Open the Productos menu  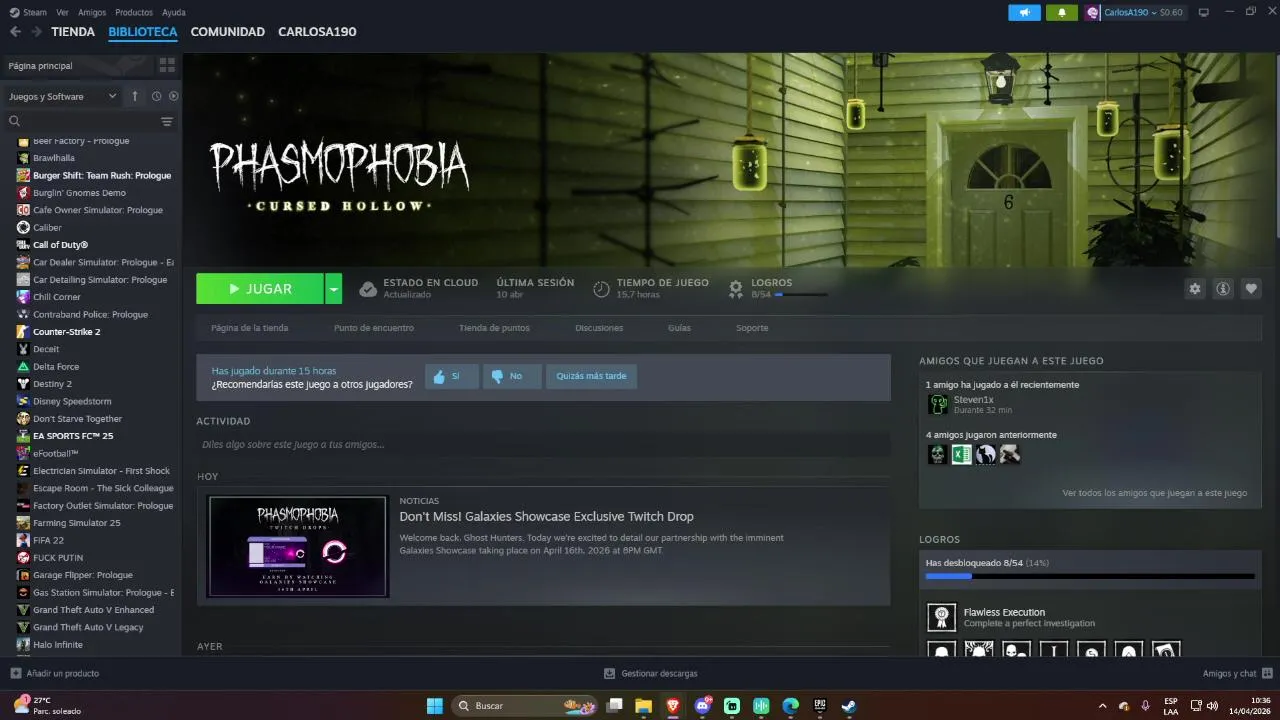coord(134,12)
